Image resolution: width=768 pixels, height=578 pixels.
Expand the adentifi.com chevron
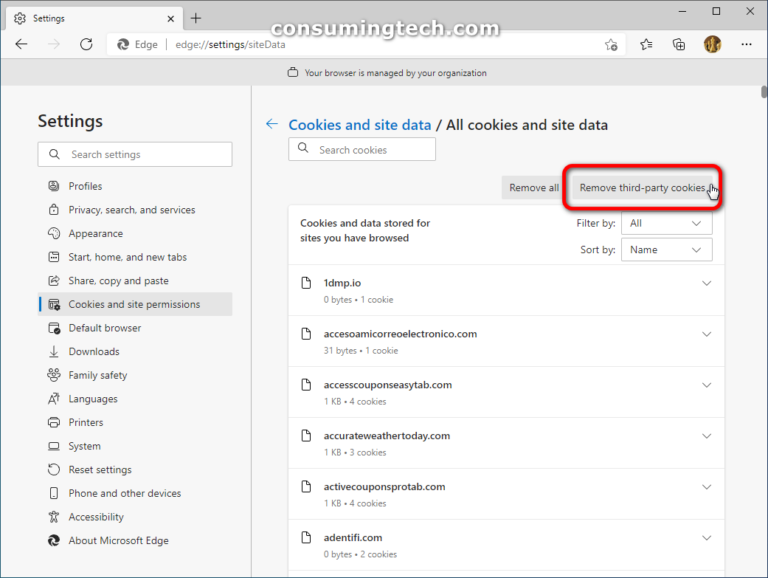click(x=706, y=538)
